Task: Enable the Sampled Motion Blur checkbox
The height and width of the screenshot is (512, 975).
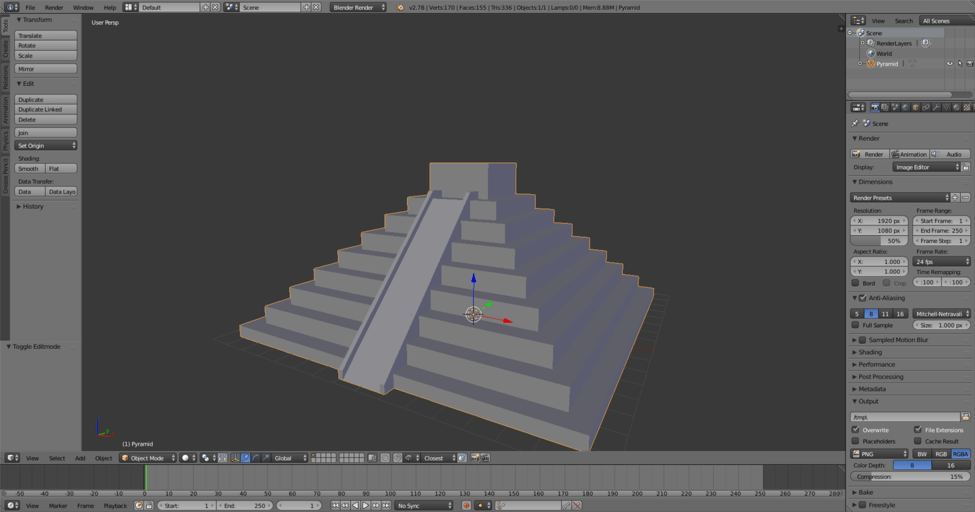Action: (862, 340)
